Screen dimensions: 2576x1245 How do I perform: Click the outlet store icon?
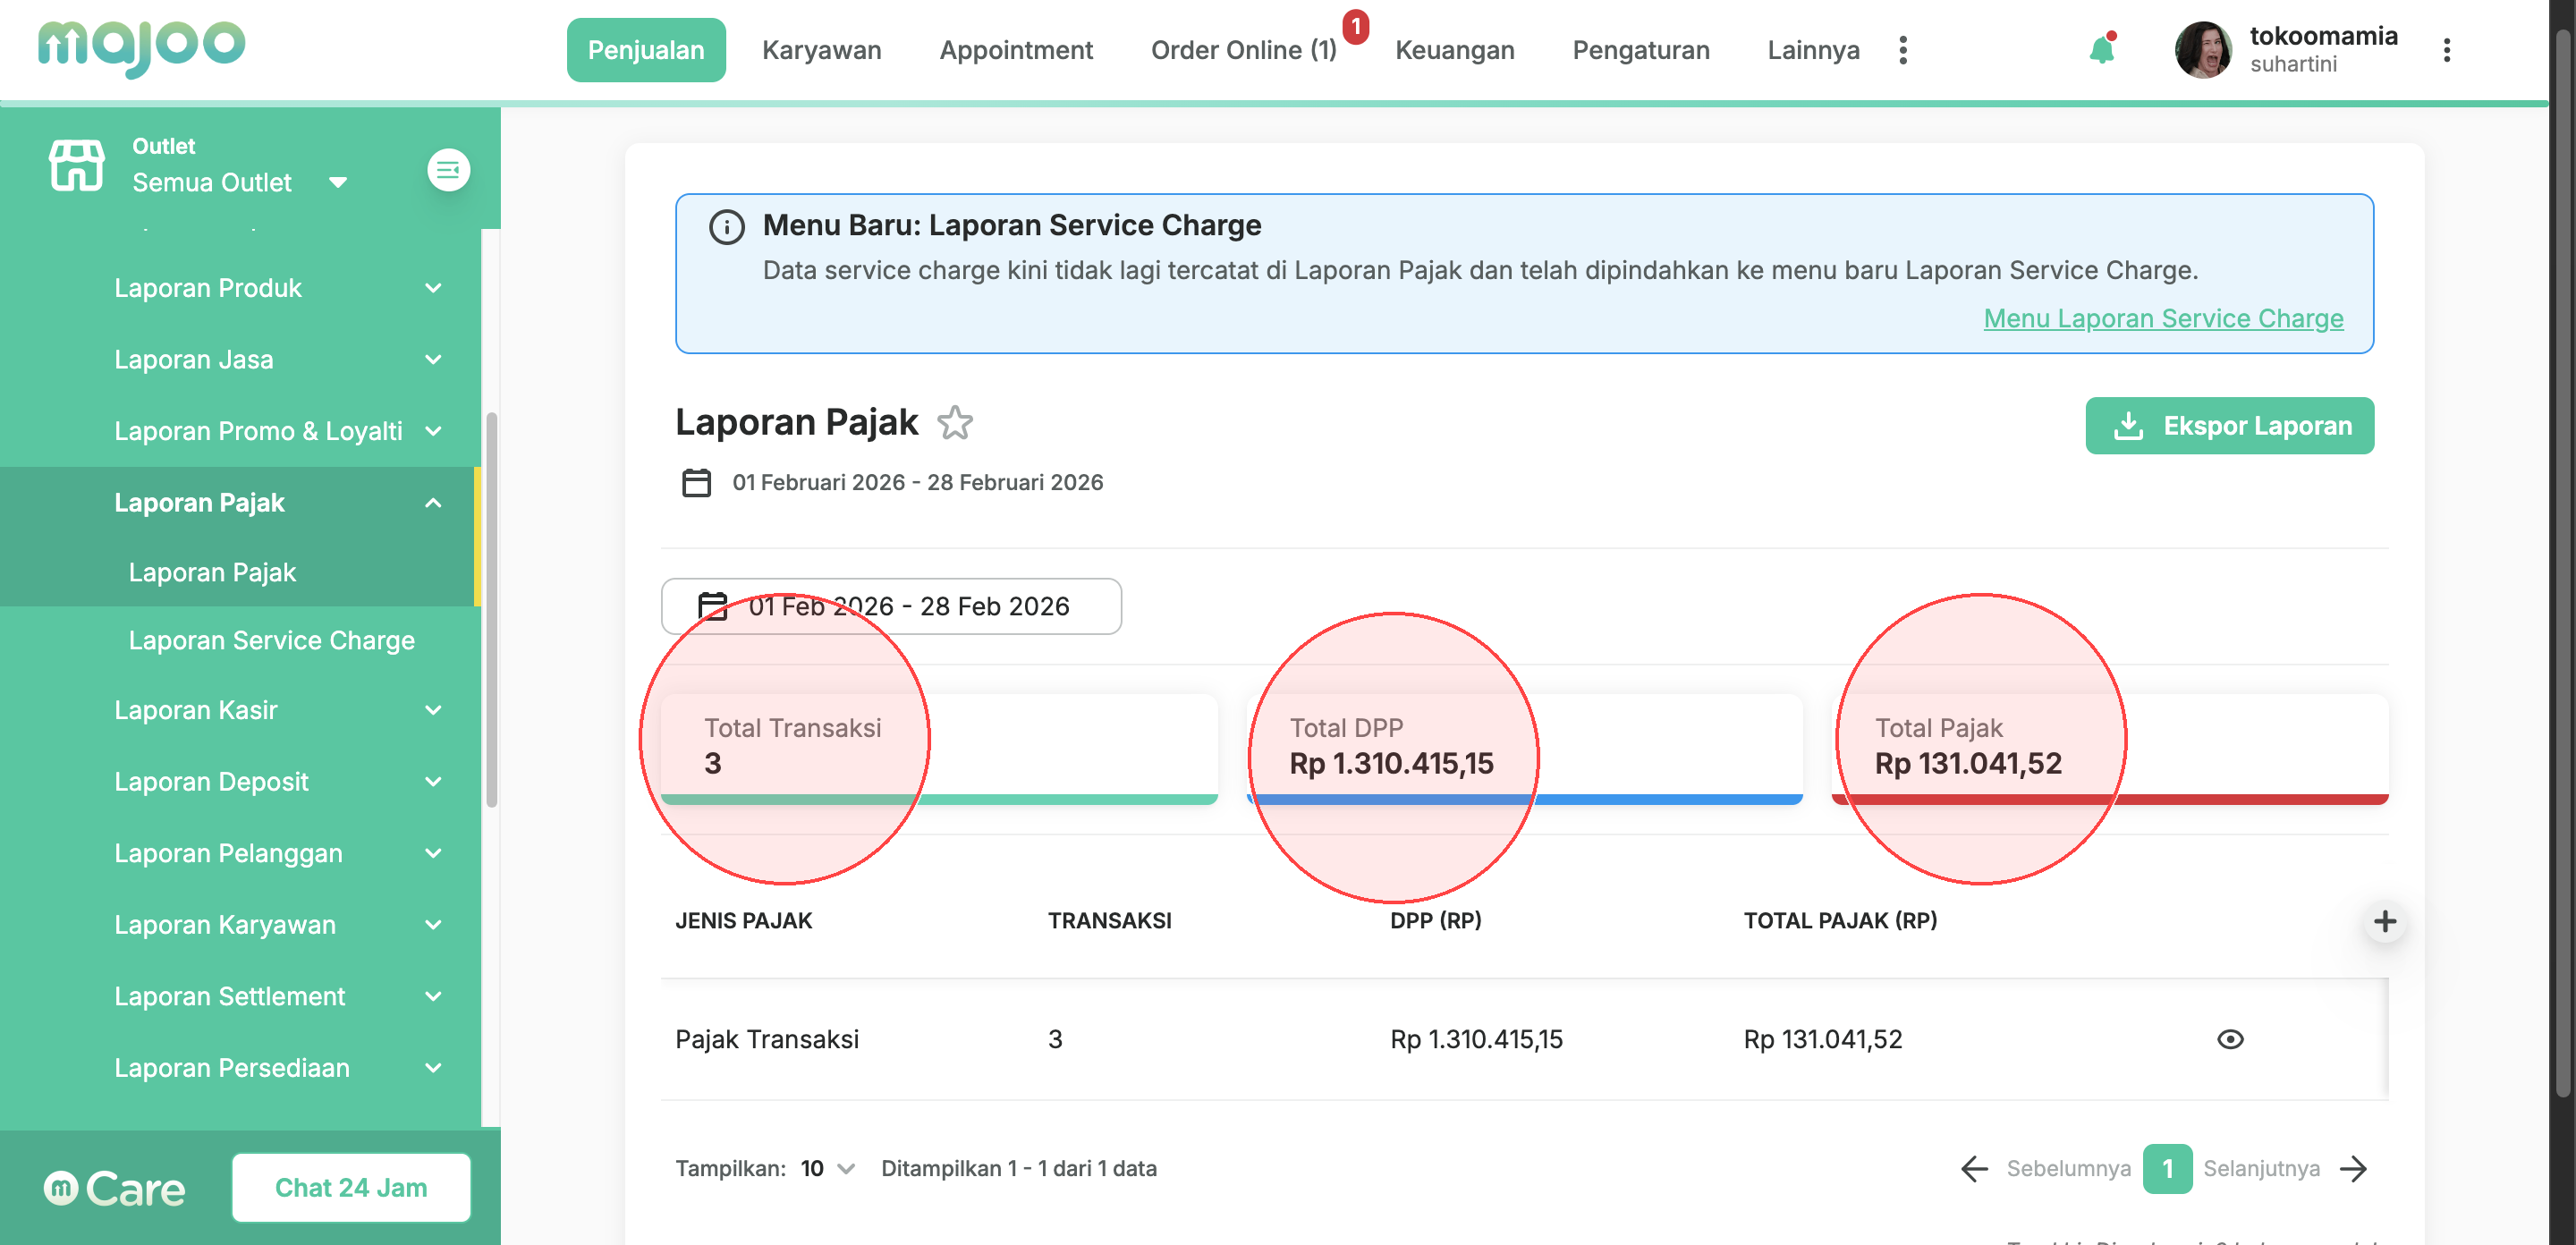click(x=77, y=166)
